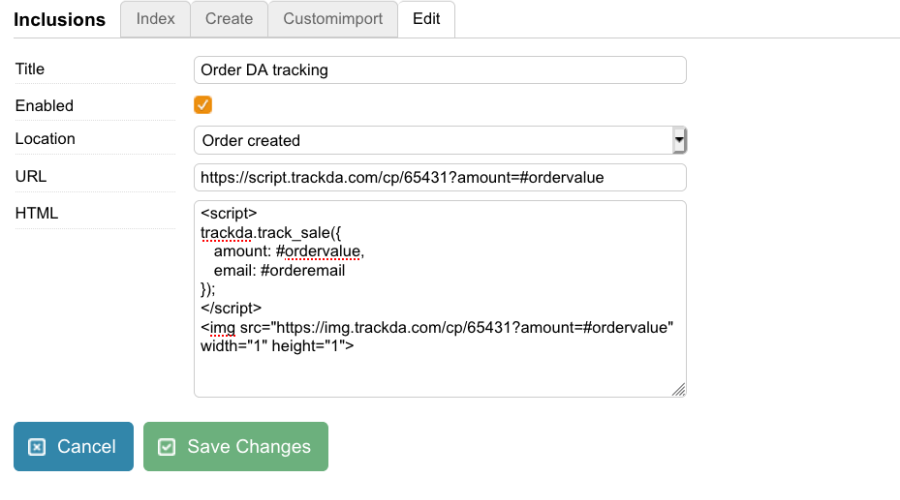Go to the Customimport tab
900x500 pixels.
coord(333,19)
